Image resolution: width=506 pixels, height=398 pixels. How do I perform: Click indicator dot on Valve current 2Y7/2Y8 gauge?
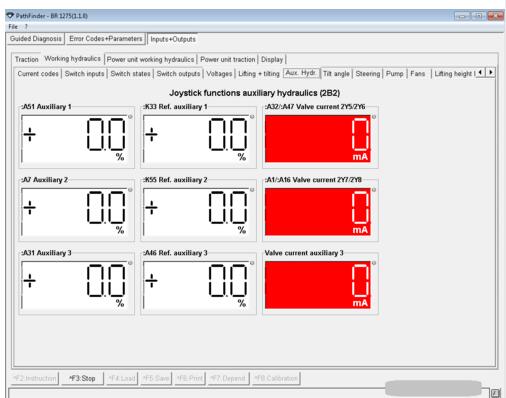click(374, 190)
